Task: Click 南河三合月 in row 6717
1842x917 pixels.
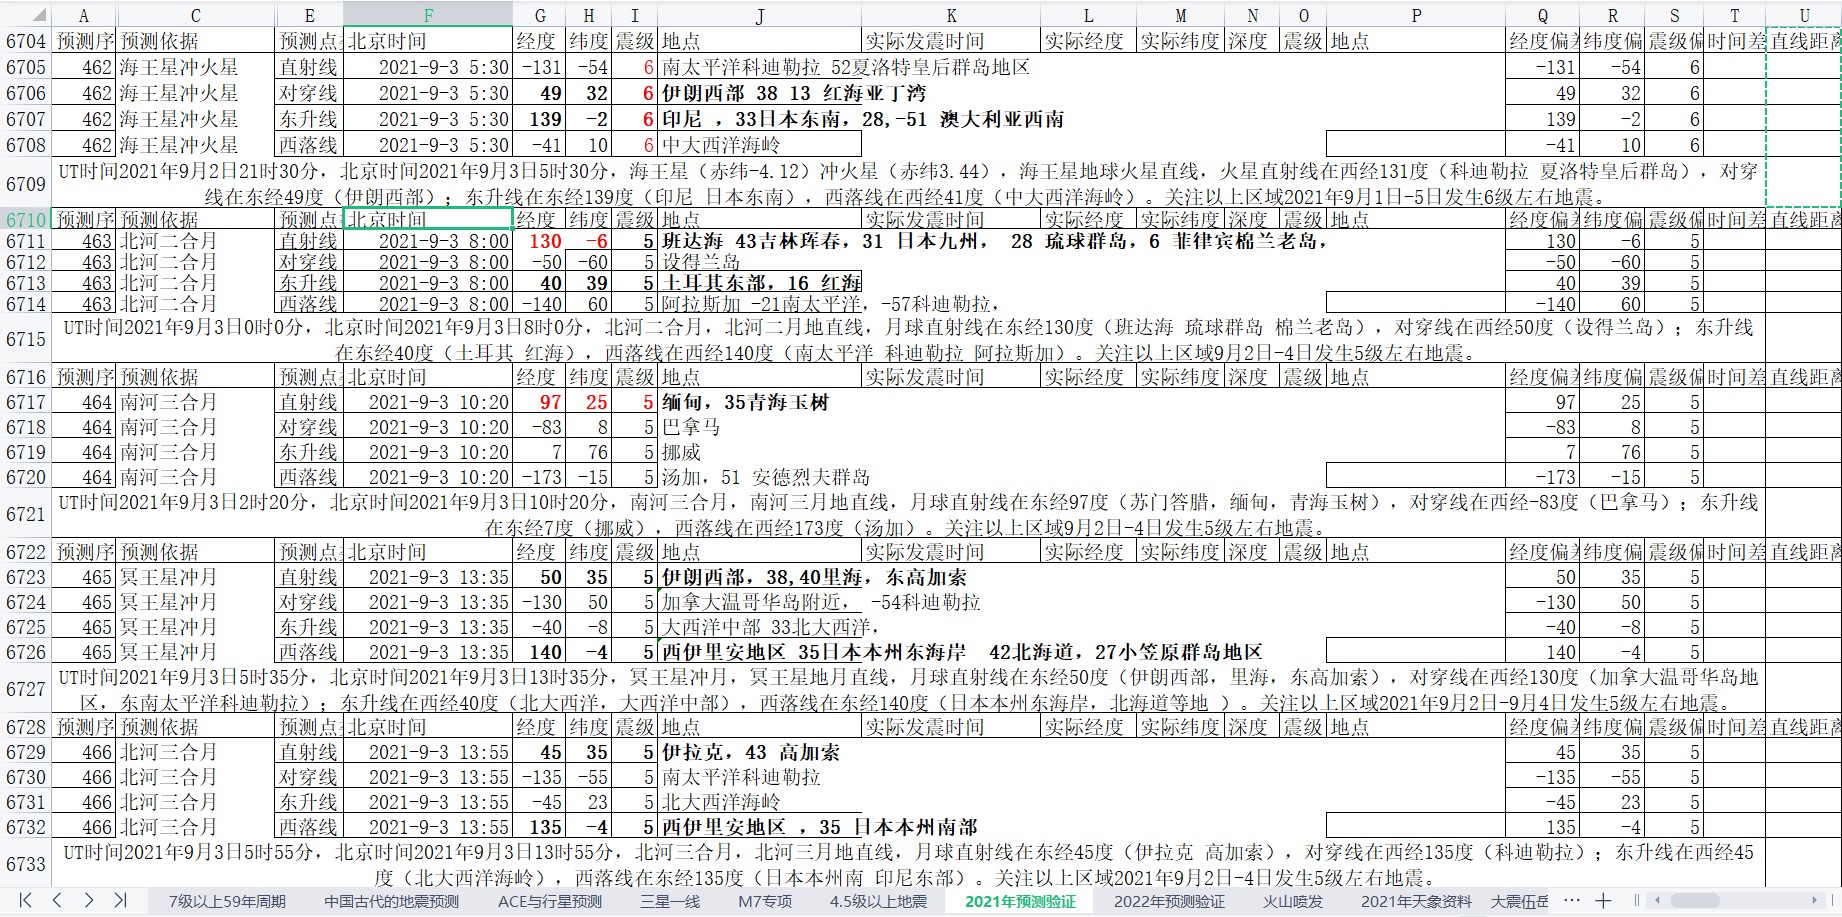Action: point(195,402)
